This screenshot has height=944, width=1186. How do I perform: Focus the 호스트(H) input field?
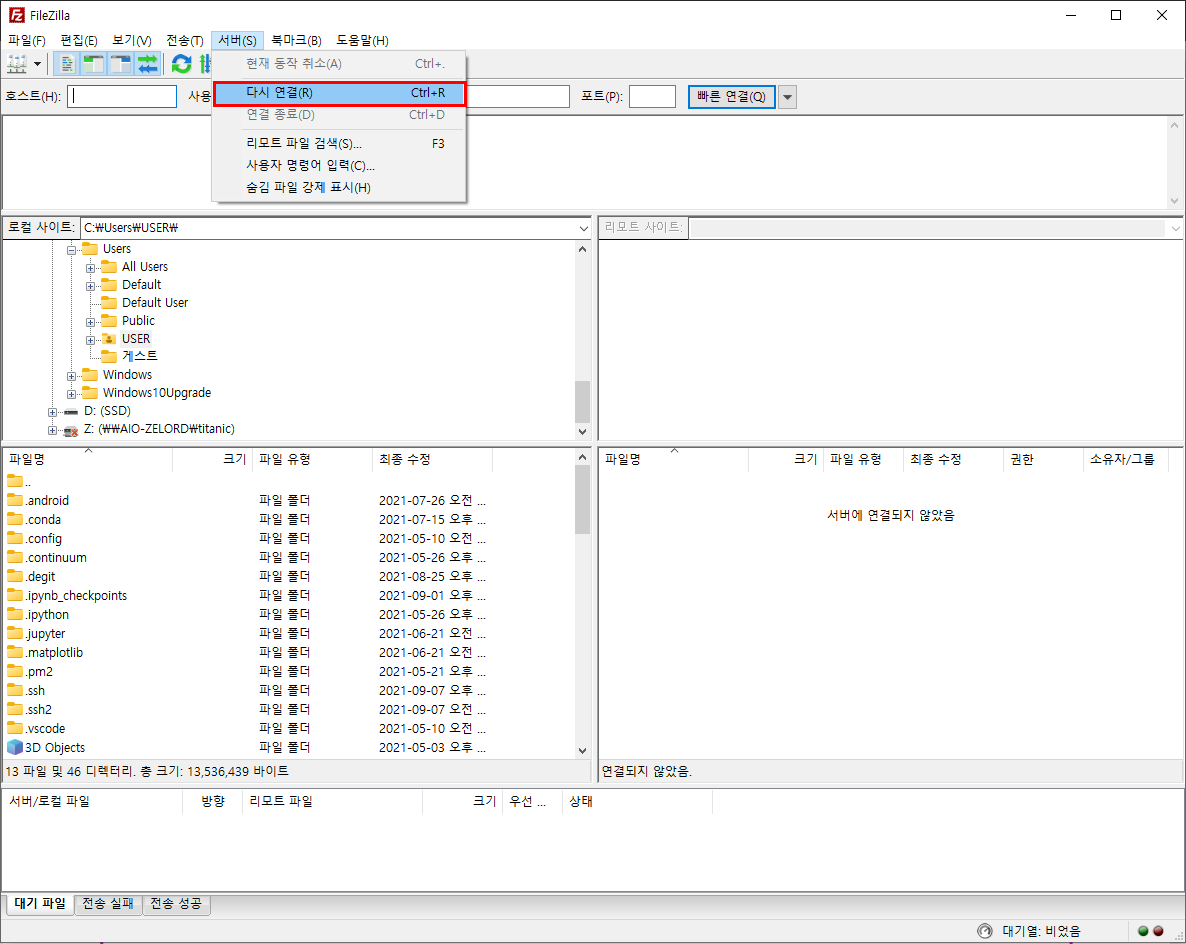pyautogui.click(x=122, y=96)
